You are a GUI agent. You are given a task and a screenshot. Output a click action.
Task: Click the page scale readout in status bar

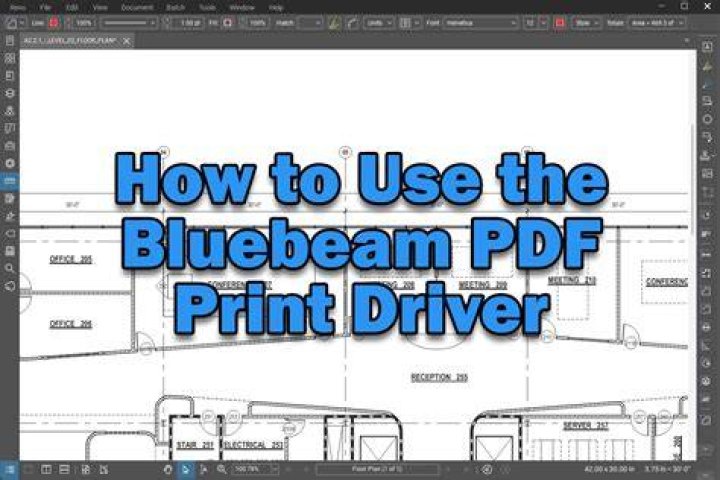click(x=668, y=469)
